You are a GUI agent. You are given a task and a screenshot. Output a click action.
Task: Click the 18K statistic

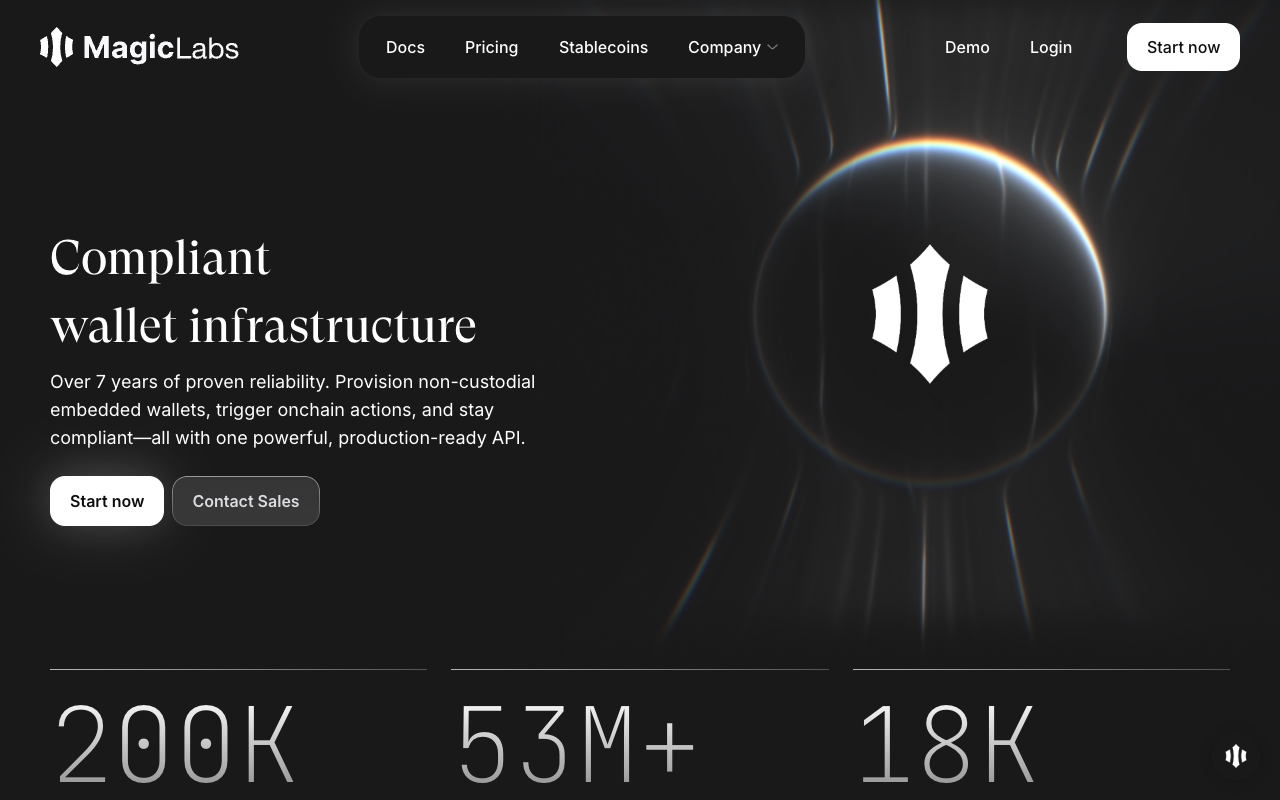(x=946, y=745)
